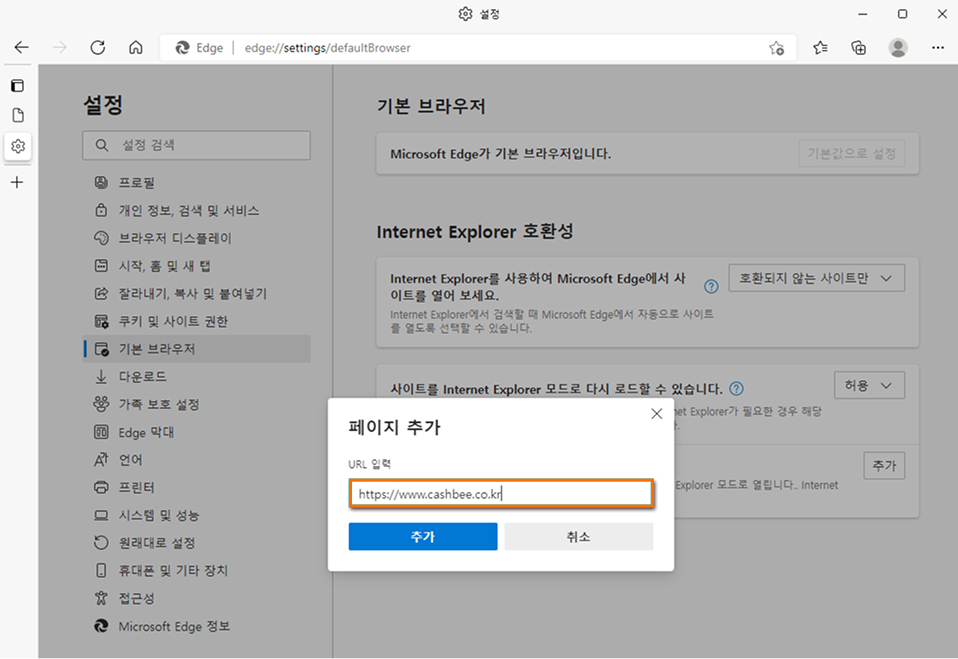This screenshot has height=659, width=958.
Task: Refresh the settings page
Action: point(97,47)
